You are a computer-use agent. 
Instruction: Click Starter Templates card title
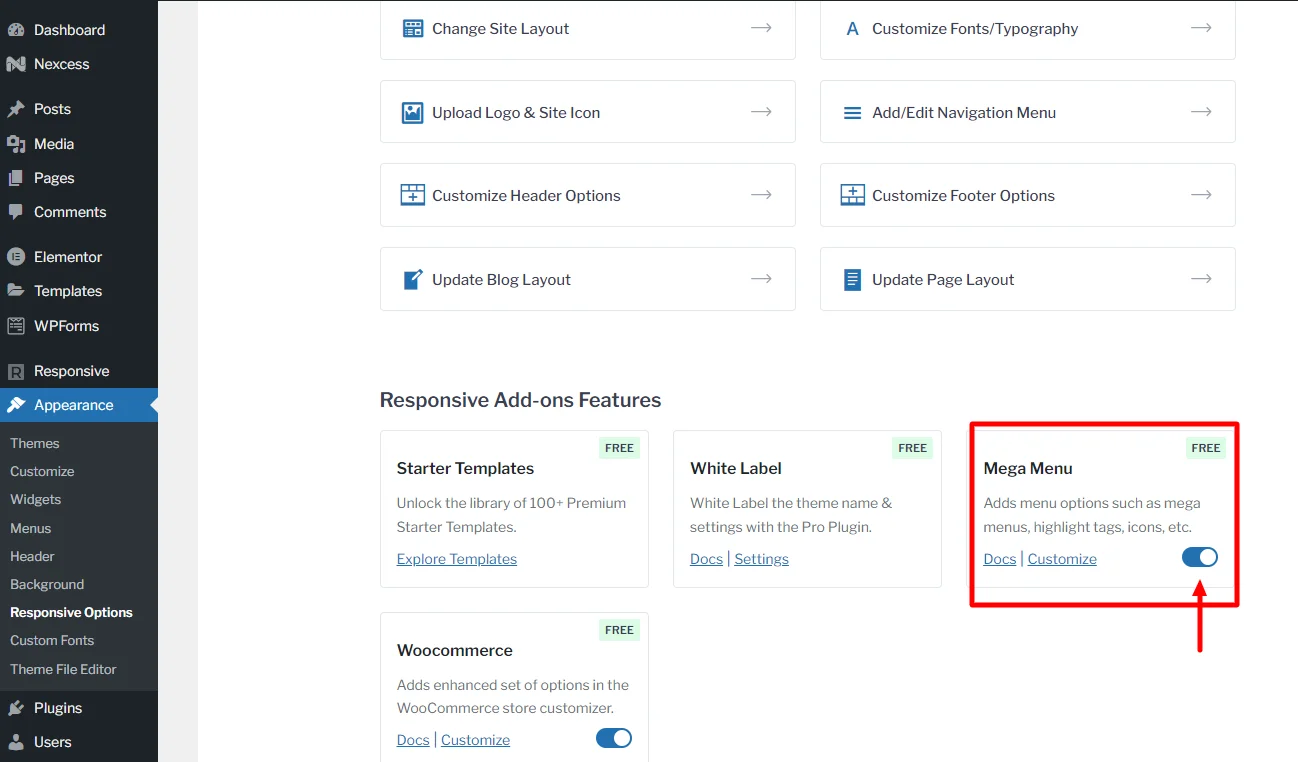[x=465, y=468]
